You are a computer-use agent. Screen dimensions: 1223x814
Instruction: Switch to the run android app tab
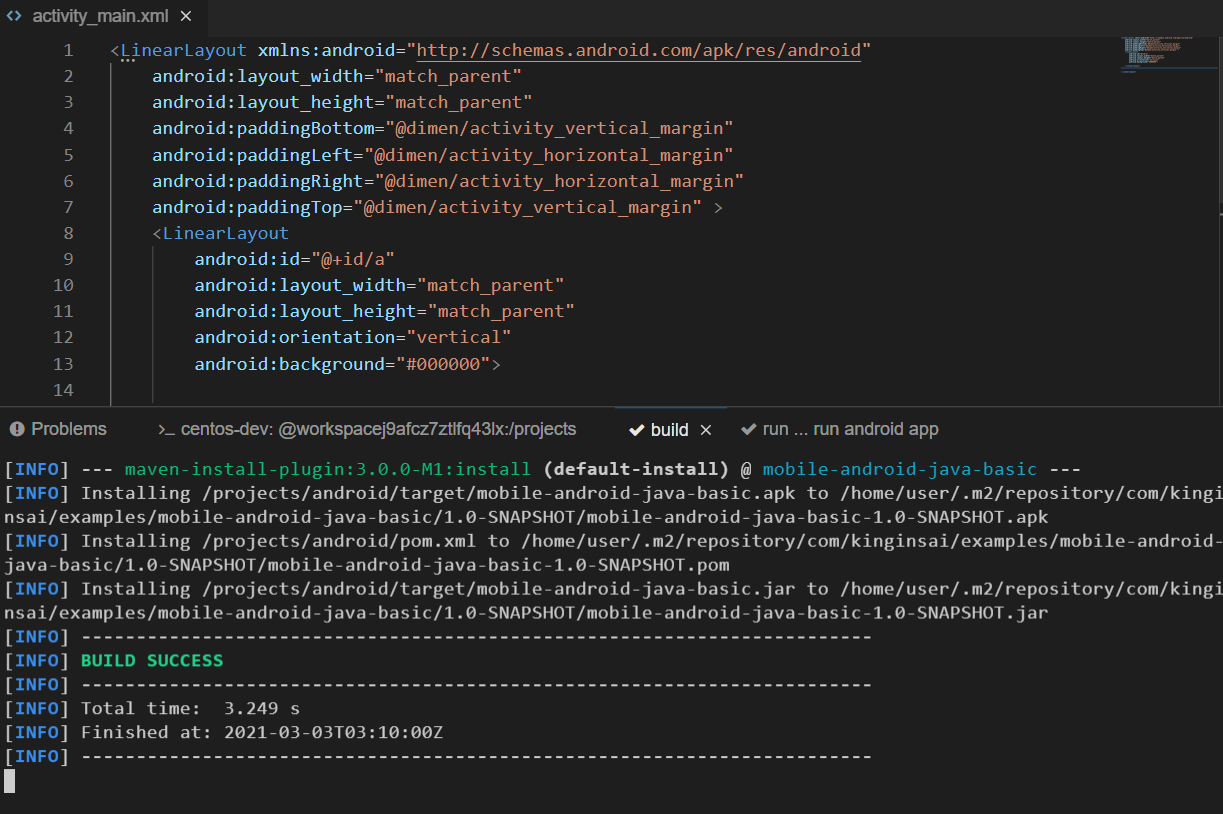point(840,429)
